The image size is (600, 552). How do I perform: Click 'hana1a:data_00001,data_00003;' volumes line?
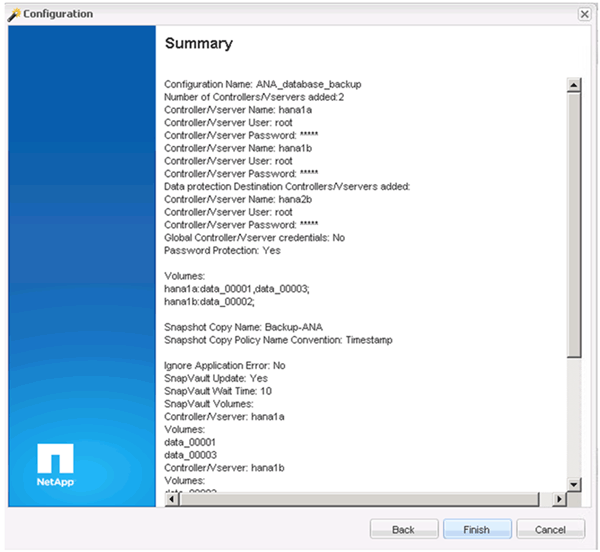[x=237, y=289]
